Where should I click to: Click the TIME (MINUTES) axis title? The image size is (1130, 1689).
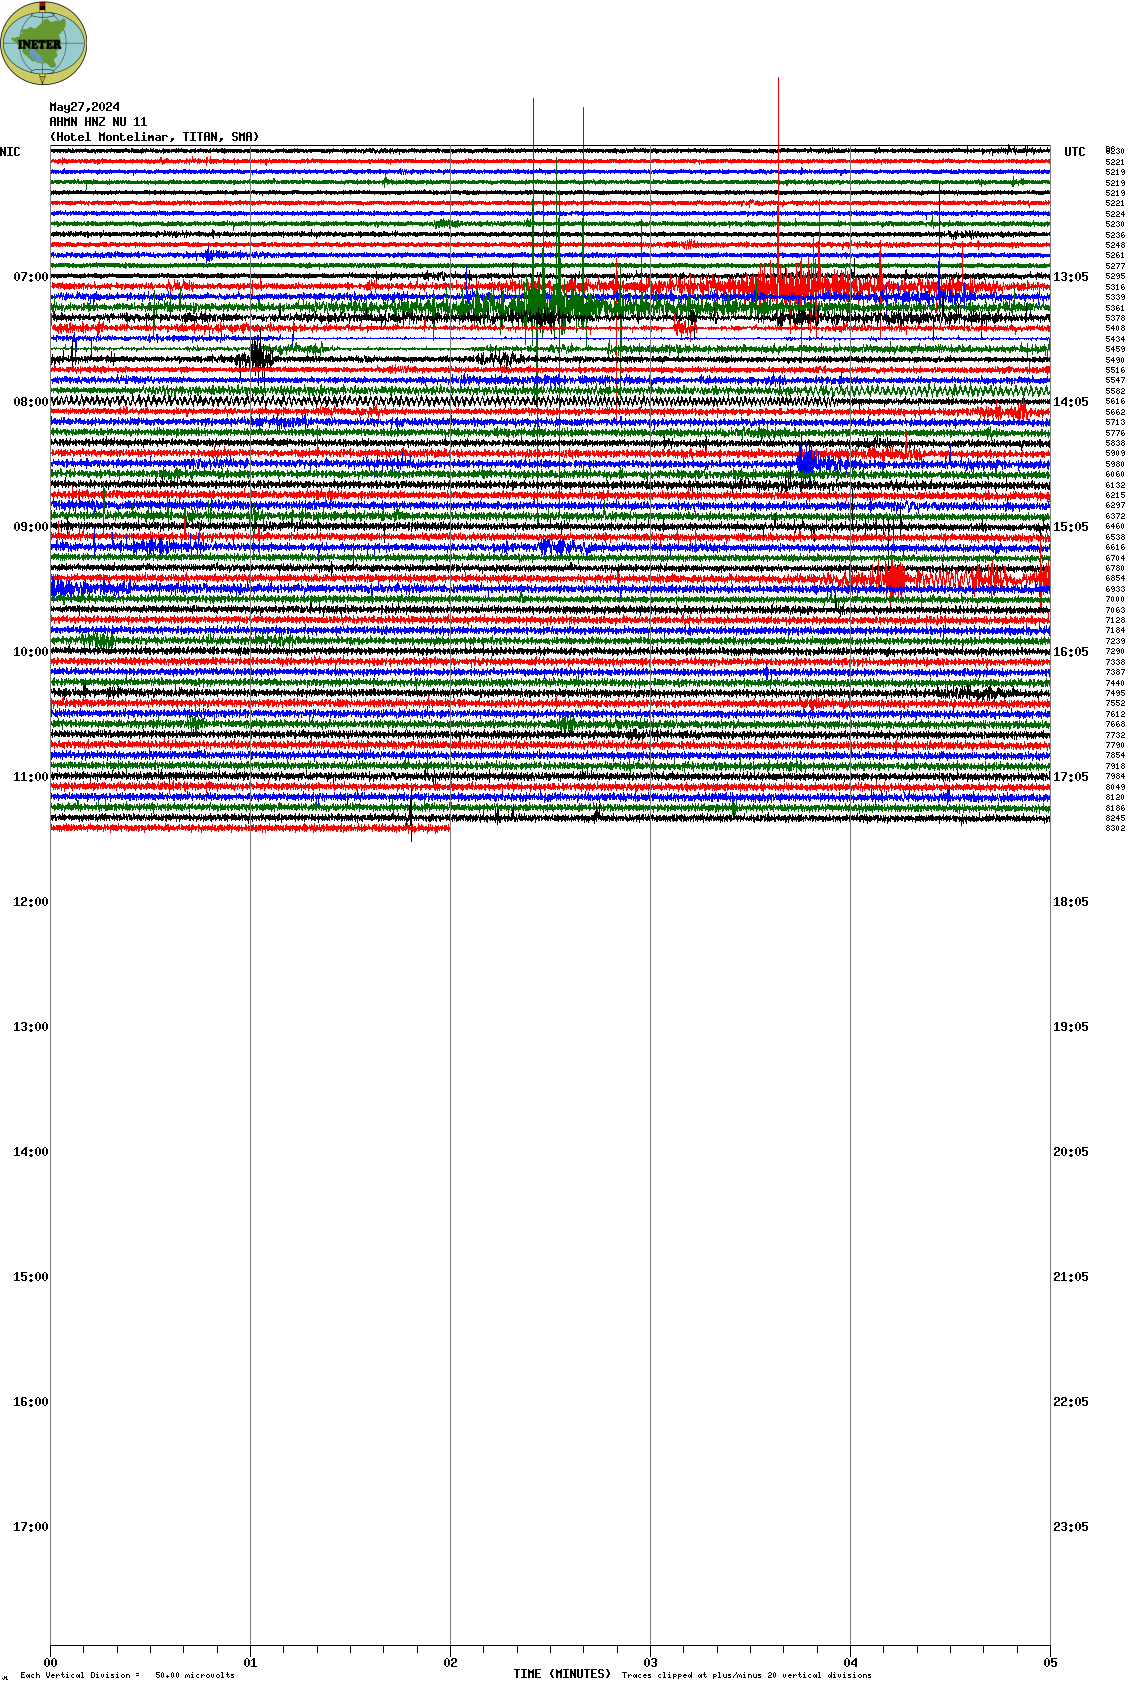coord(561,1674)
